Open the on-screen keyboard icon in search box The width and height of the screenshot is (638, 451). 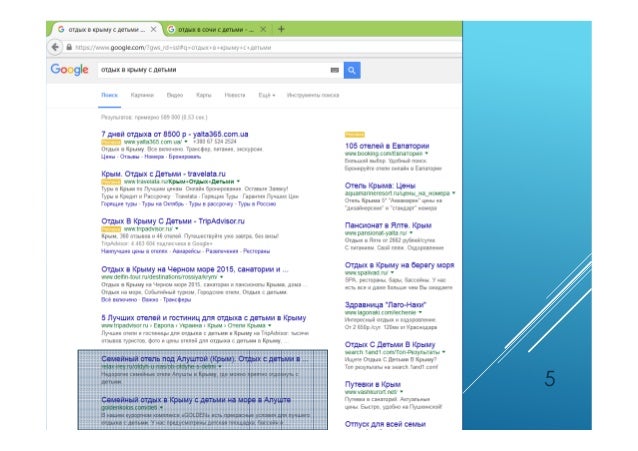(334, 70)
